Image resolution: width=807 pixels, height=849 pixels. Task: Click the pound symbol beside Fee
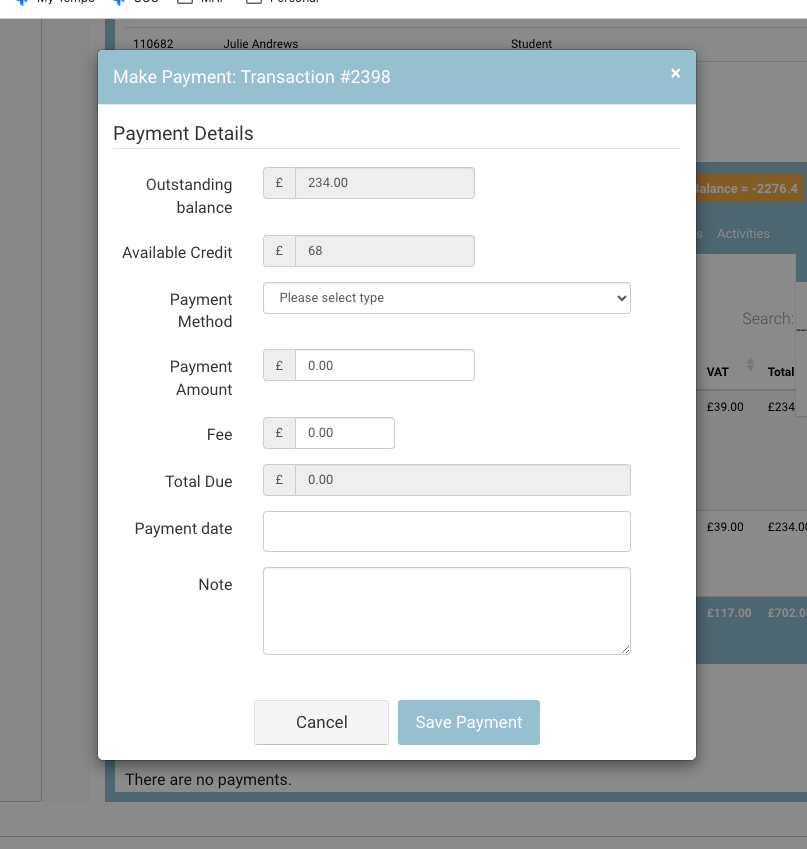click(279, 433)
